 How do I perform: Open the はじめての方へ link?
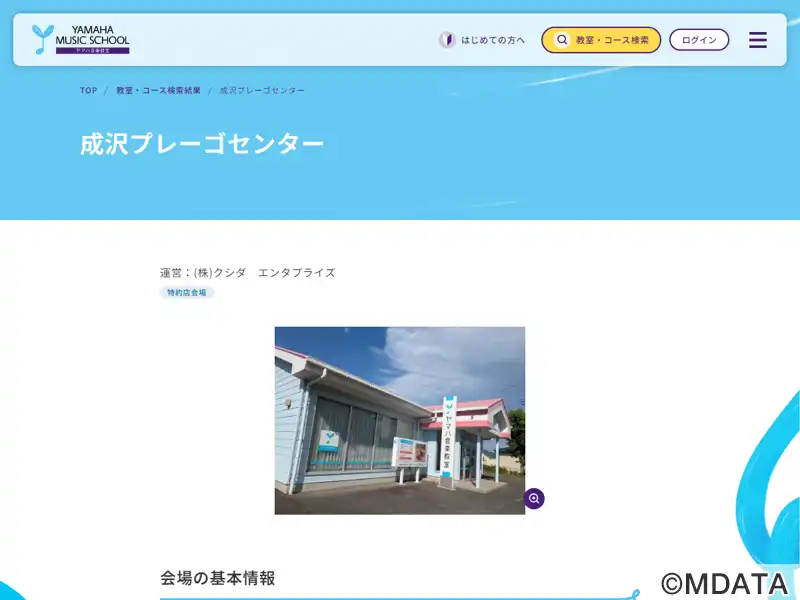click(482, 40)
